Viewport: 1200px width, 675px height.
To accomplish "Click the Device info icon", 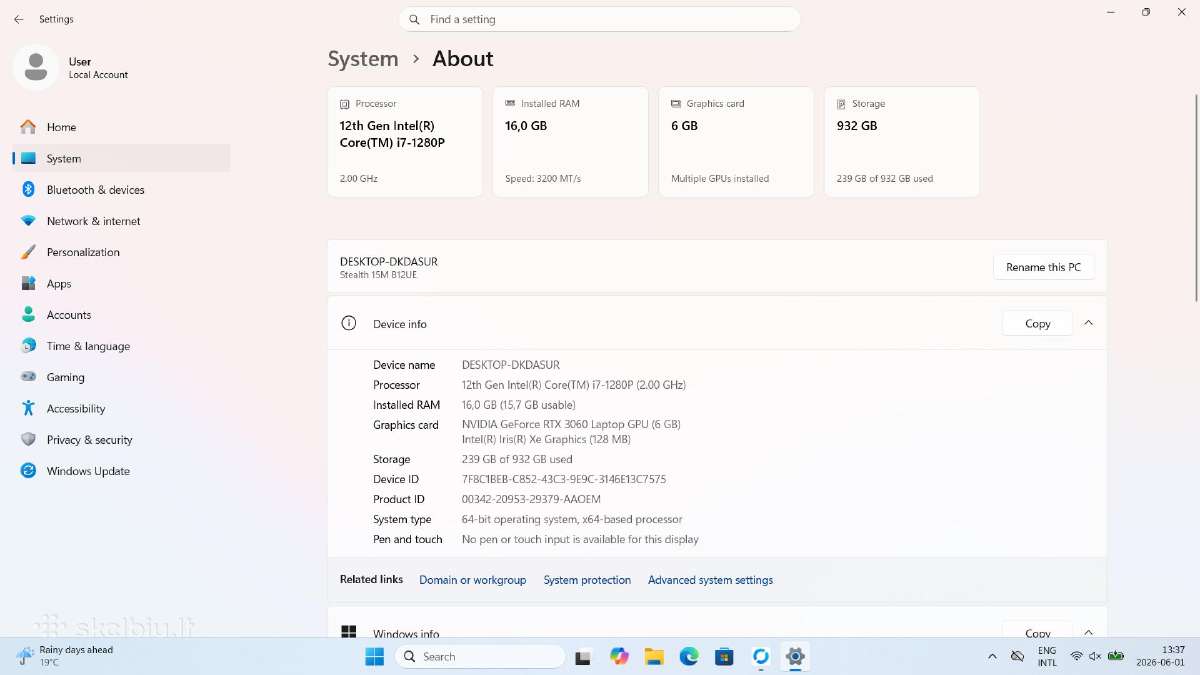I will 349,323.
